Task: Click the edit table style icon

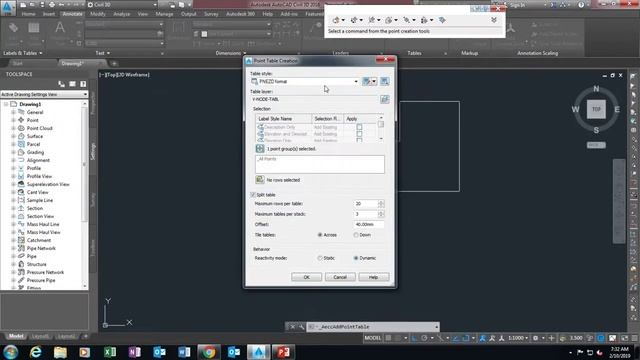Action: [x=367, y=81]
